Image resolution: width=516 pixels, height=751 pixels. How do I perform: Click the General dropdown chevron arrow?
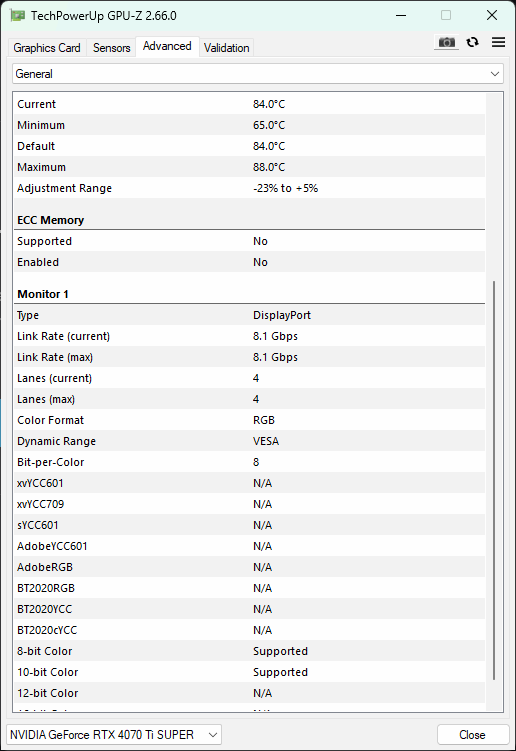pyautogui.click(x=494, y=74)
